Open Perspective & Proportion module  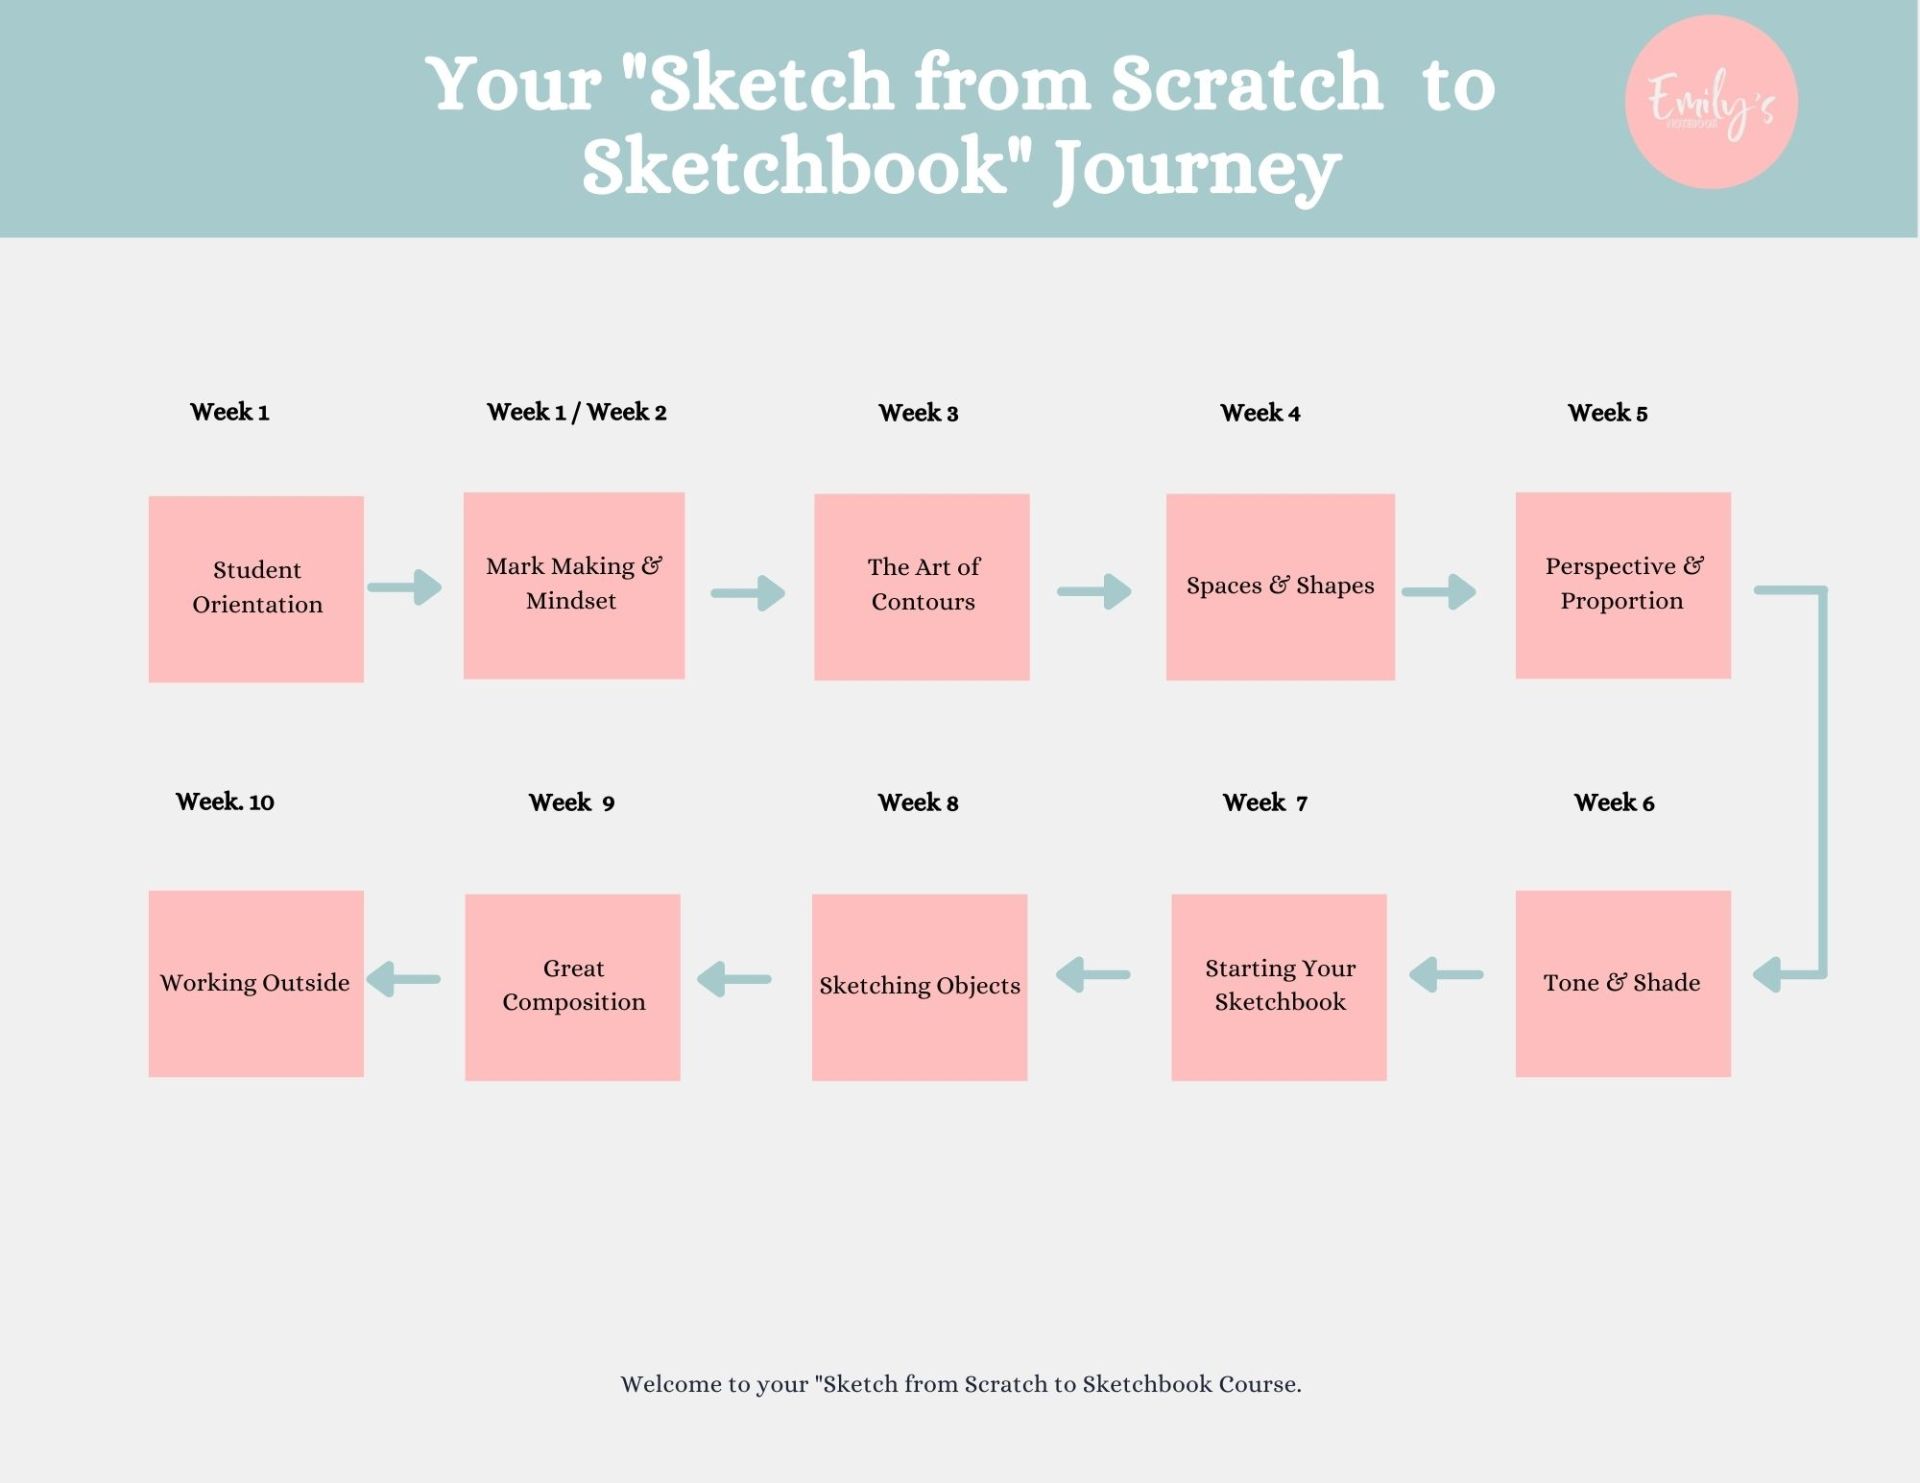pos(1623,585)
